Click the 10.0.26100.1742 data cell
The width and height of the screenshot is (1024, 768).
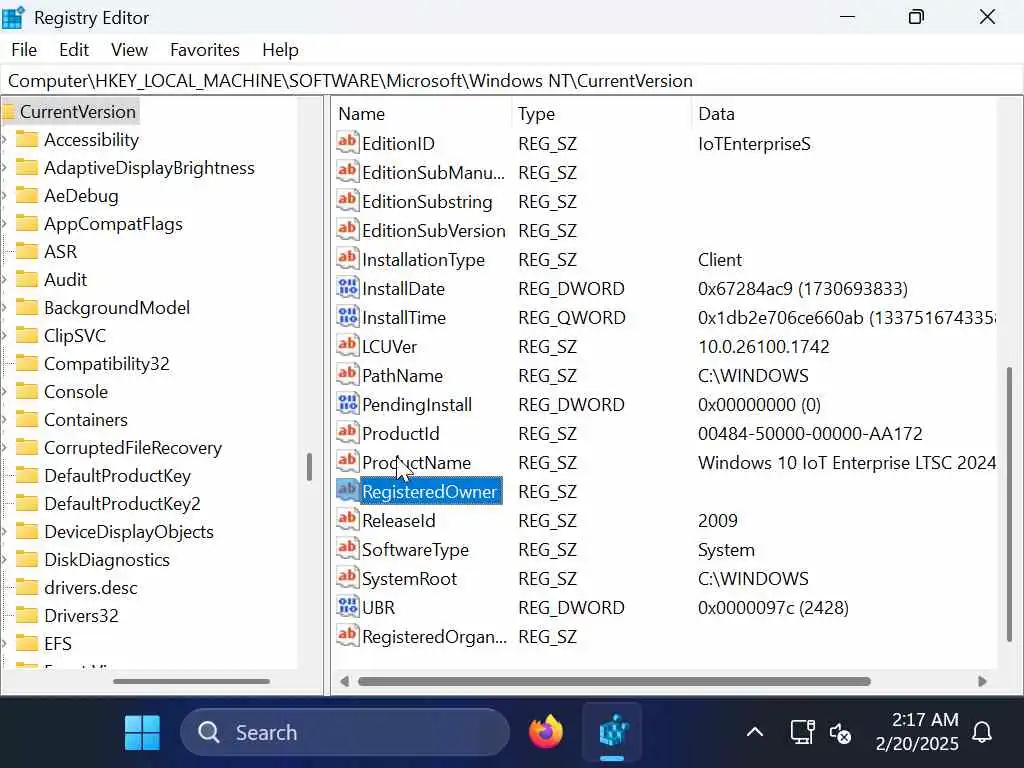pyautogui.click(x=763, y=346)
